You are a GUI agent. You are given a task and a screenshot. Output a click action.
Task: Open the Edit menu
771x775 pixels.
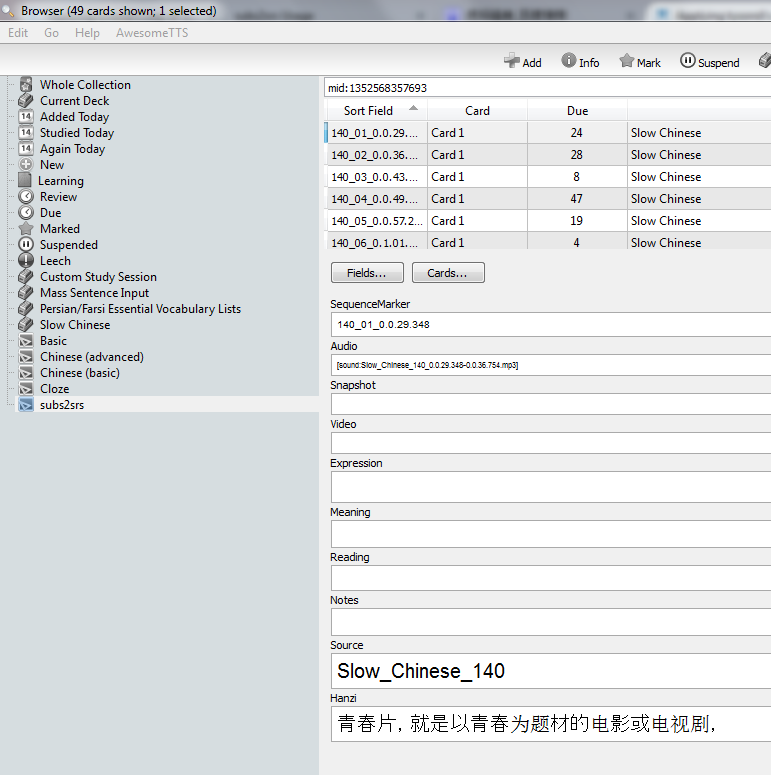(x=18, y=33)
